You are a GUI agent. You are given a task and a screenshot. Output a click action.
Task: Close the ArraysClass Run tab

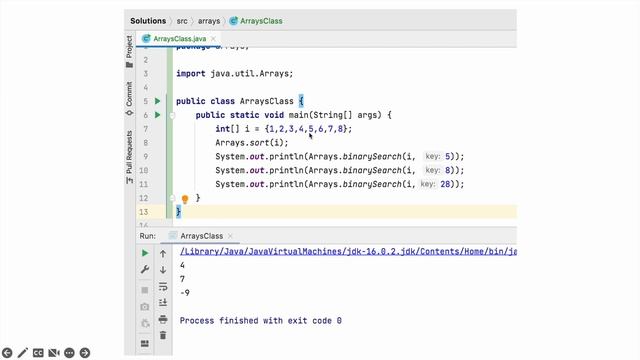[230, 236]
